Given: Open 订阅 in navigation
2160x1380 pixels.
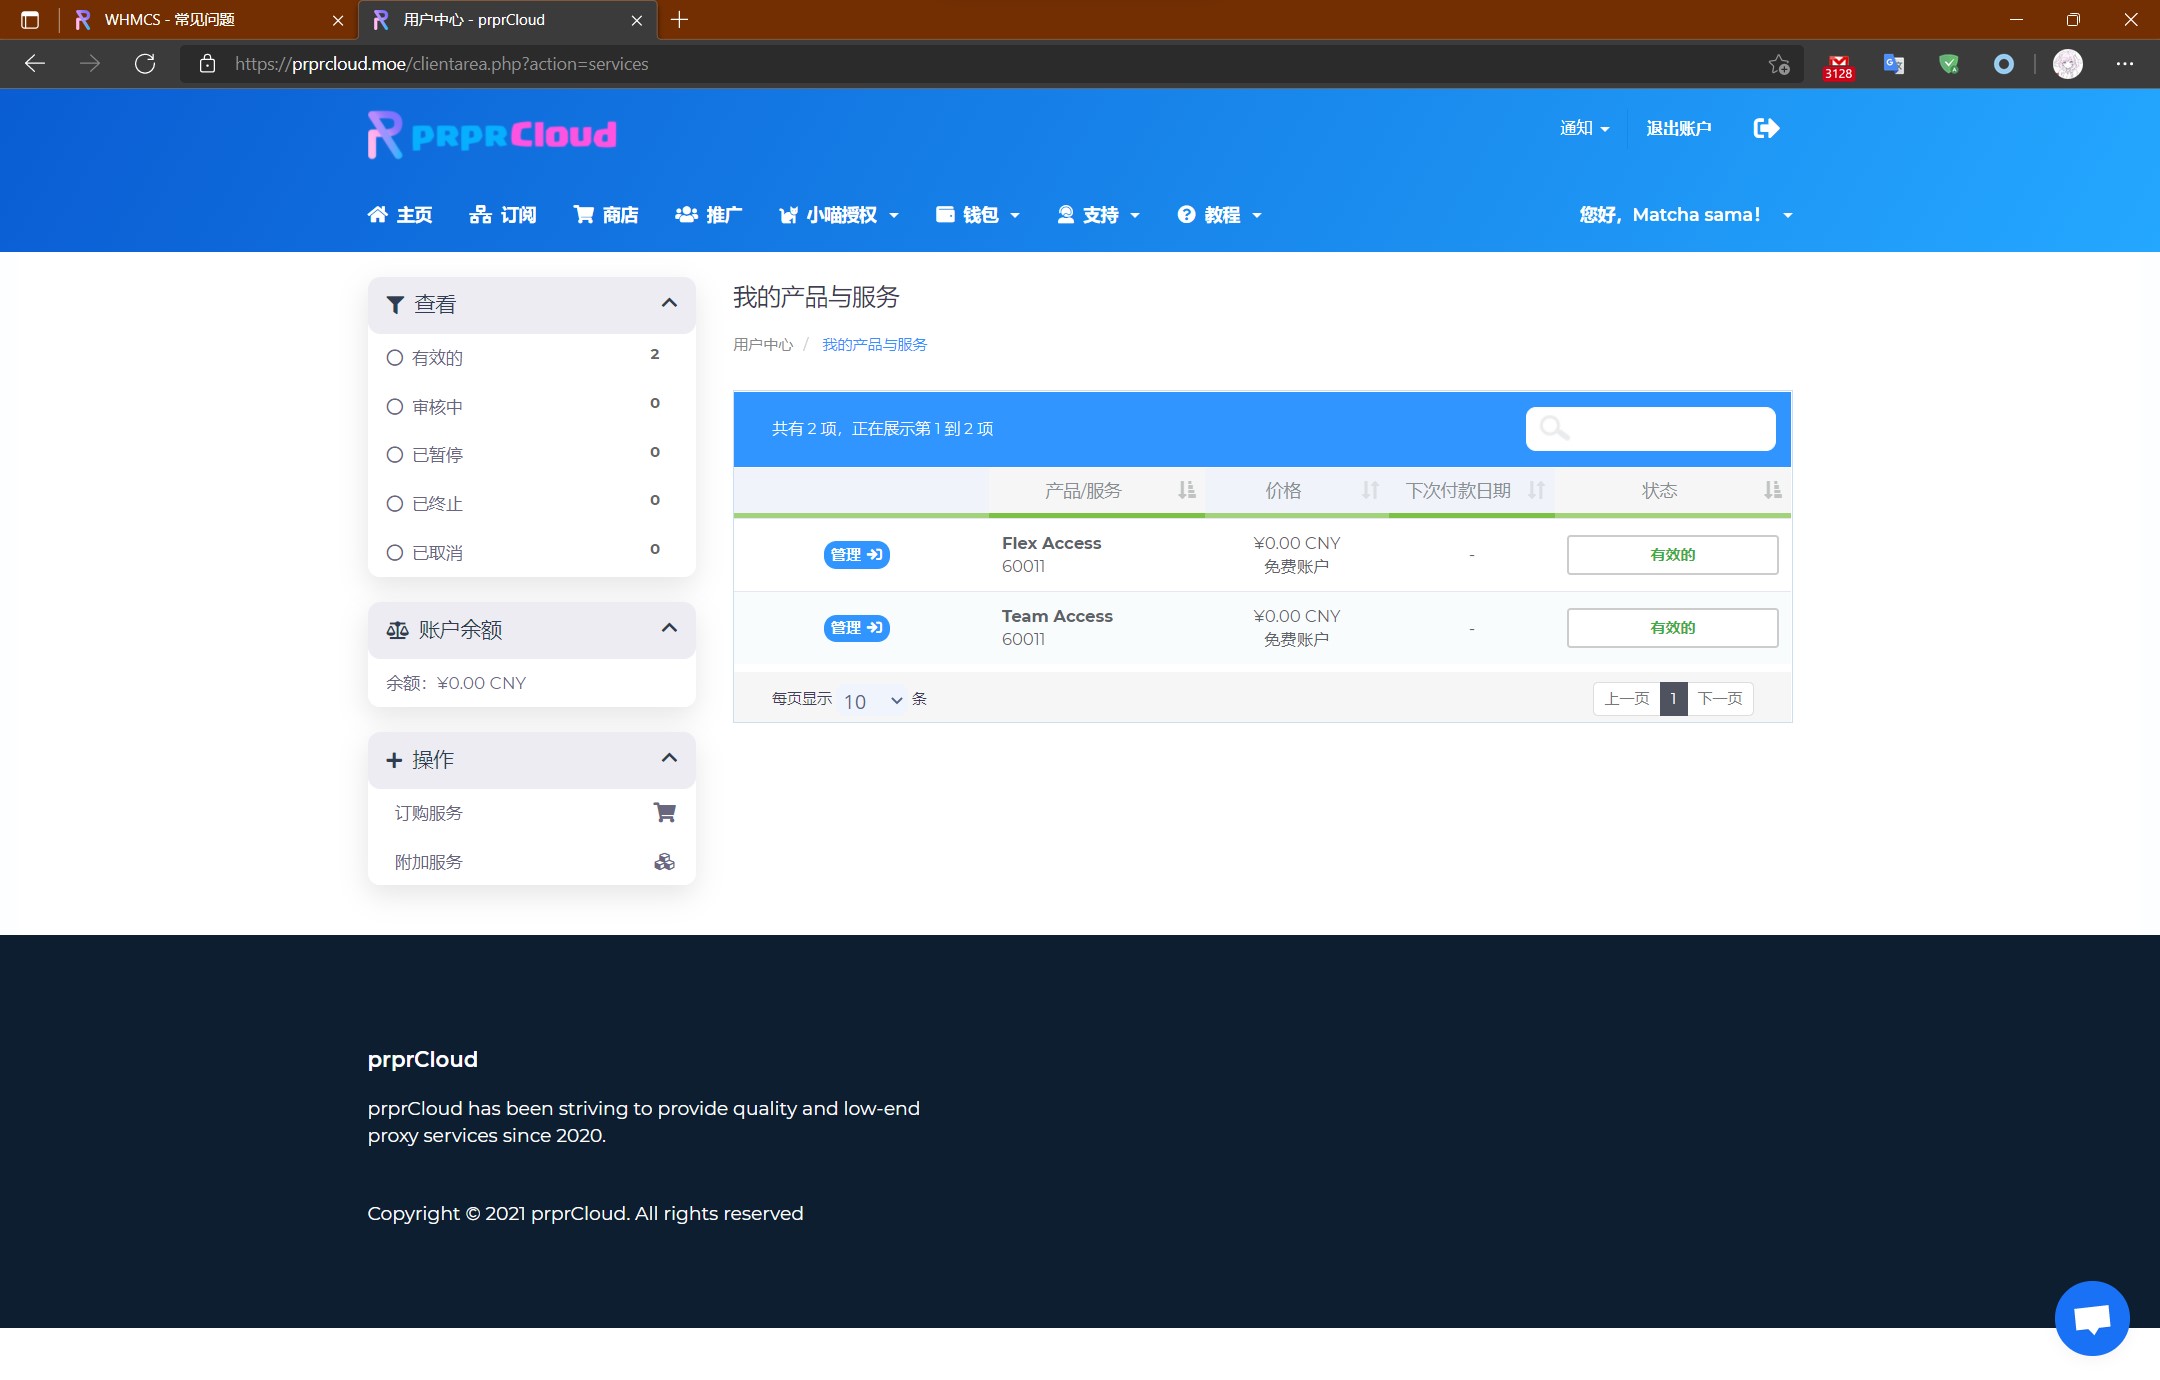Looking at the screenshot, I should (x=503, y=215).
